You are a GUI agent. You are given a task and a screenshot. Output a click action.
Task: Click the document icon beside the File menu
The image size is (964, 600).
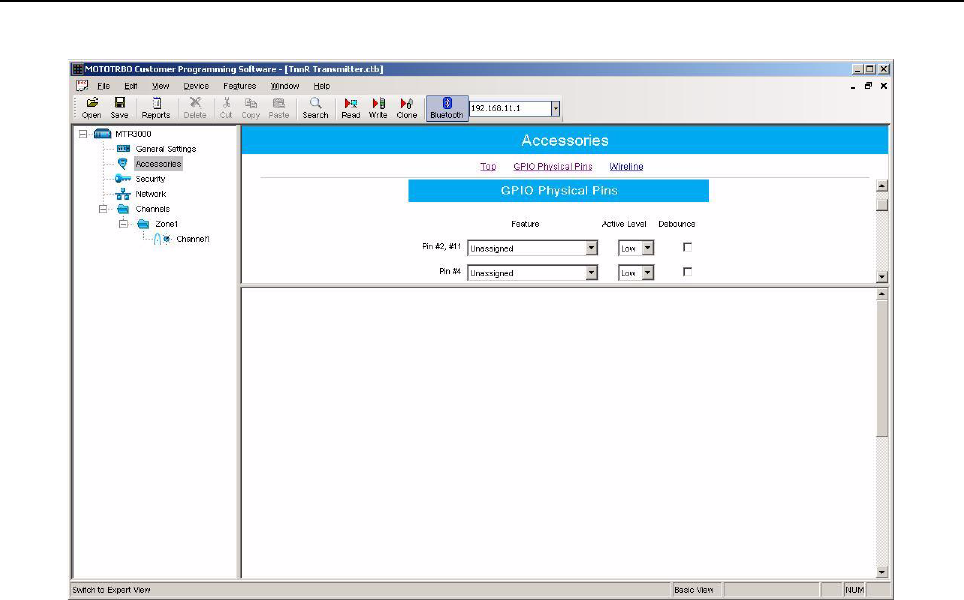point(82,86)
